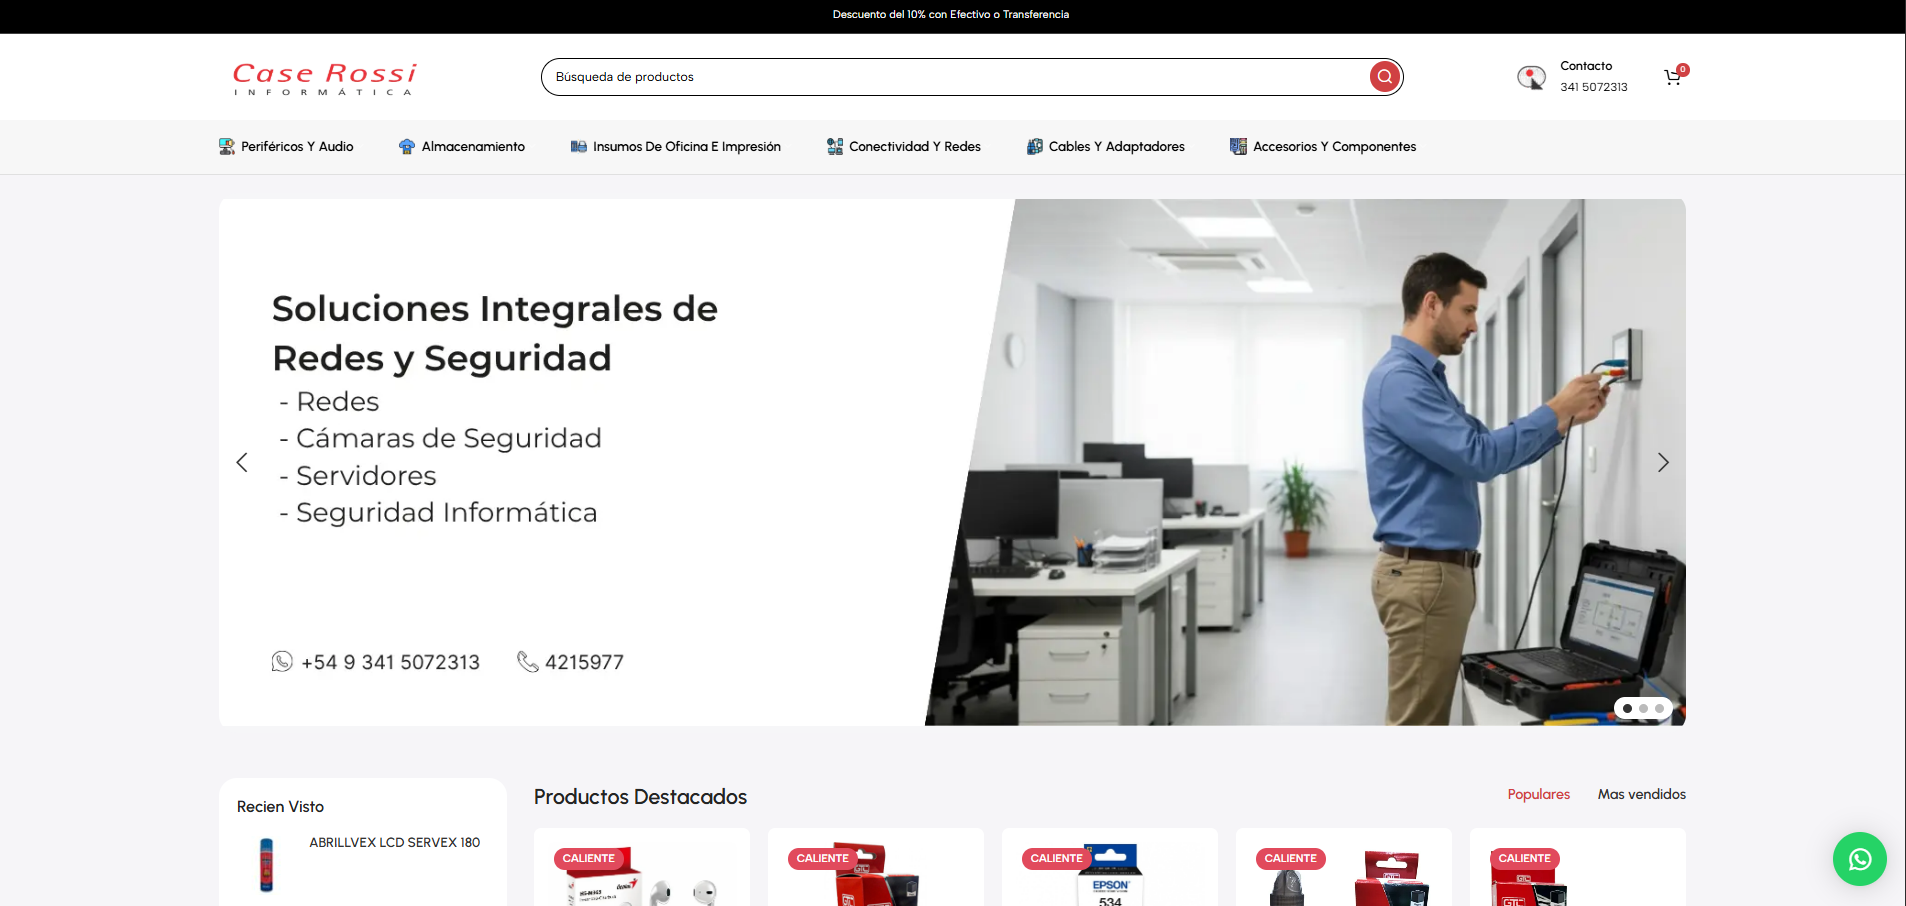Click the Periféricos Y Audio category icon
Viewport: 1906px width, 906px height.
tap(227, 147)
